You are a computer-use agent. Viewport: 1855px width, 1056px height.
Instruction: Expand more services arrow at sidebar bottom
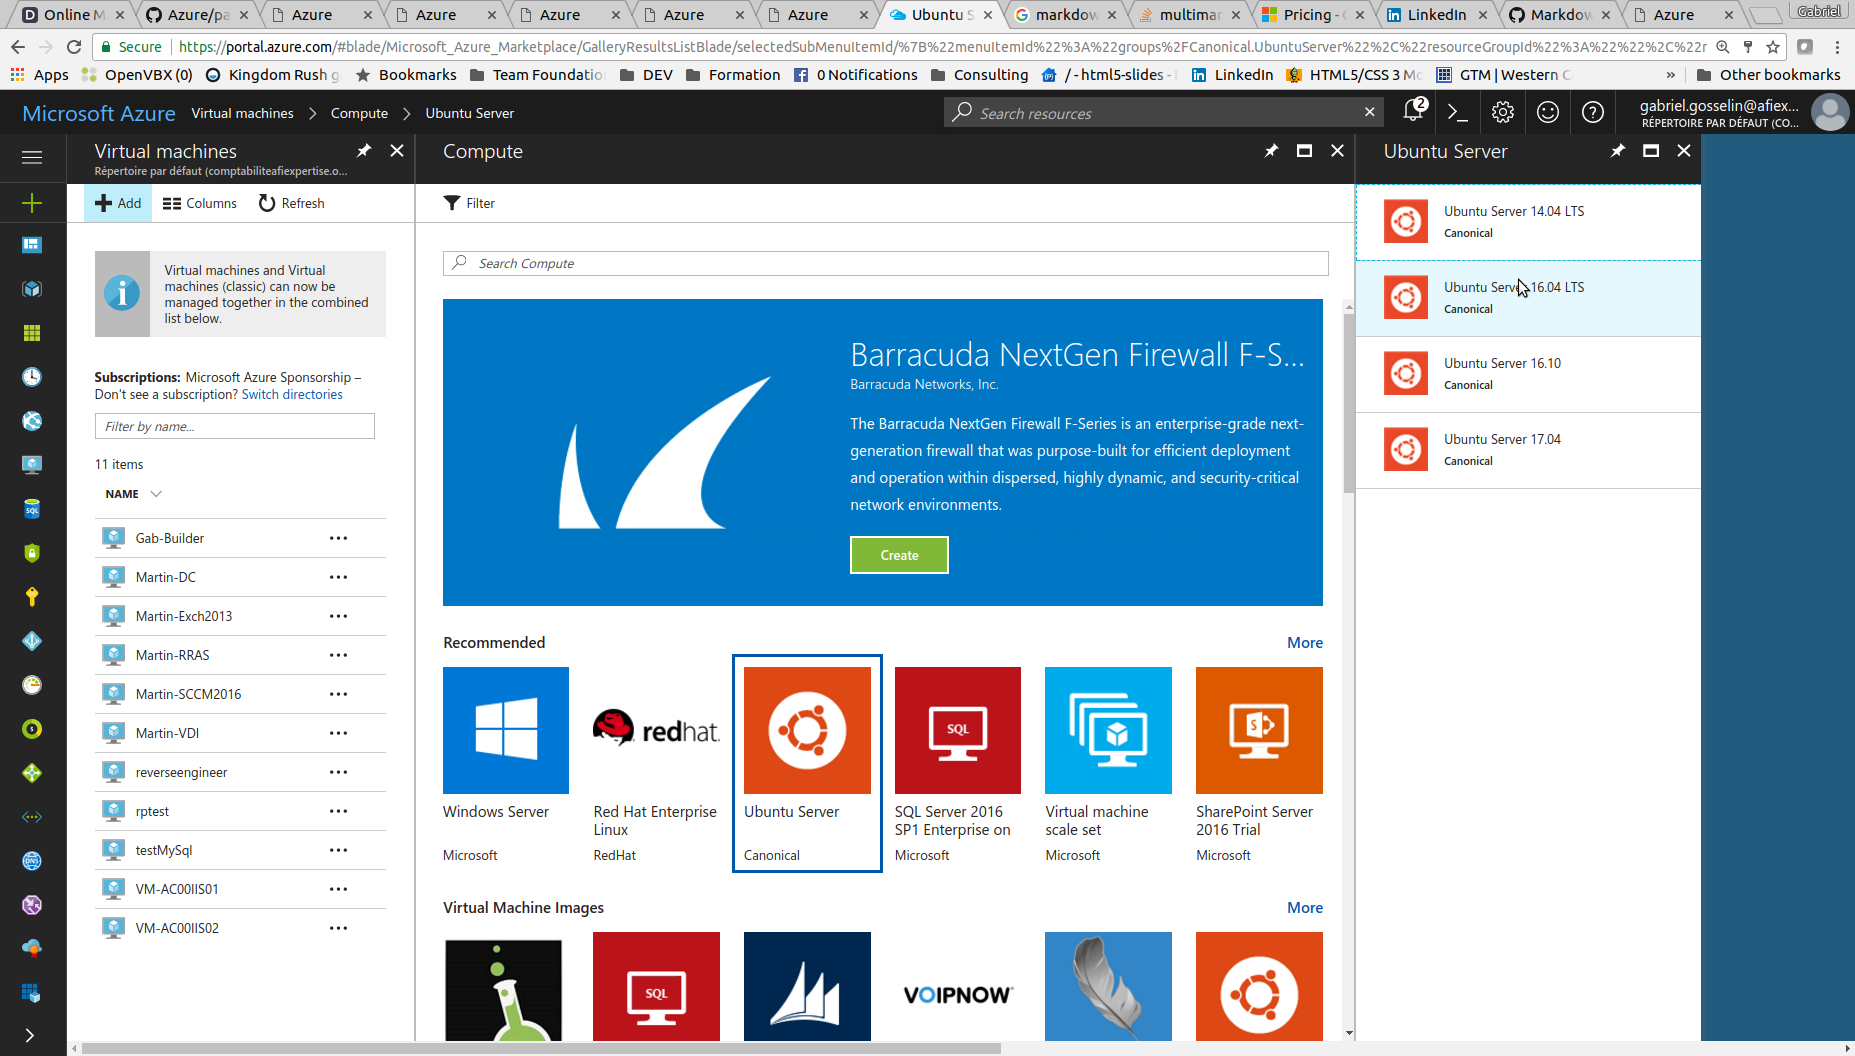pos(30,1035)
